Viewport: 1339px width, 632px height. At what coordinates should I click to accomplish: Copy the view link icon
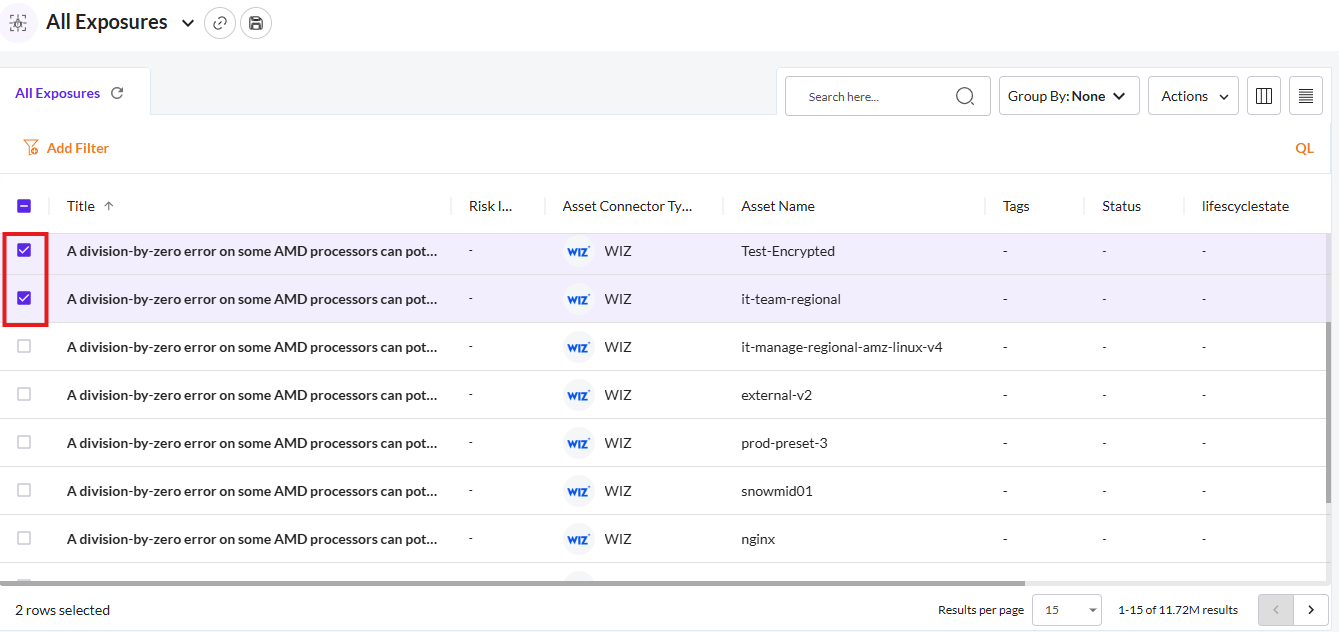(x=220, y=23)
